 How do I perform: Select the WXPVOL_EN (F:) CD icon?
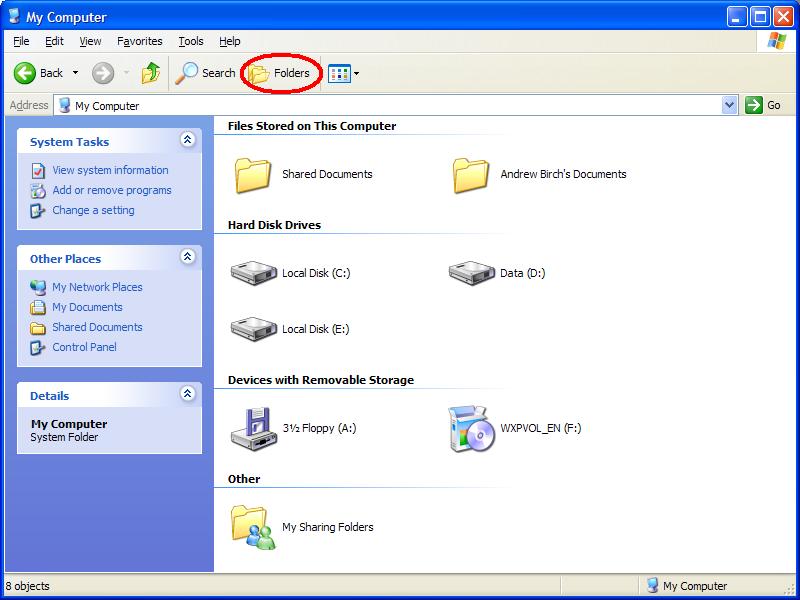click(471, 429)
